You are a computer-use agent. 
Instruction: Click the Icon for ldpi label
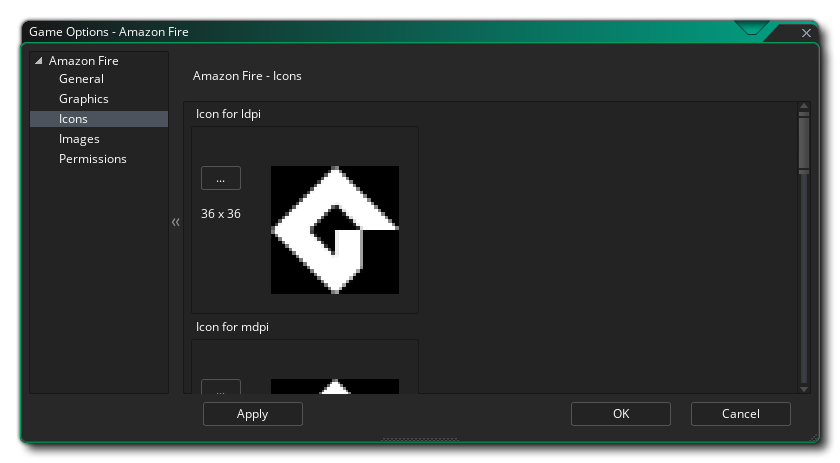pyautogui.click(x=228, y=114)
